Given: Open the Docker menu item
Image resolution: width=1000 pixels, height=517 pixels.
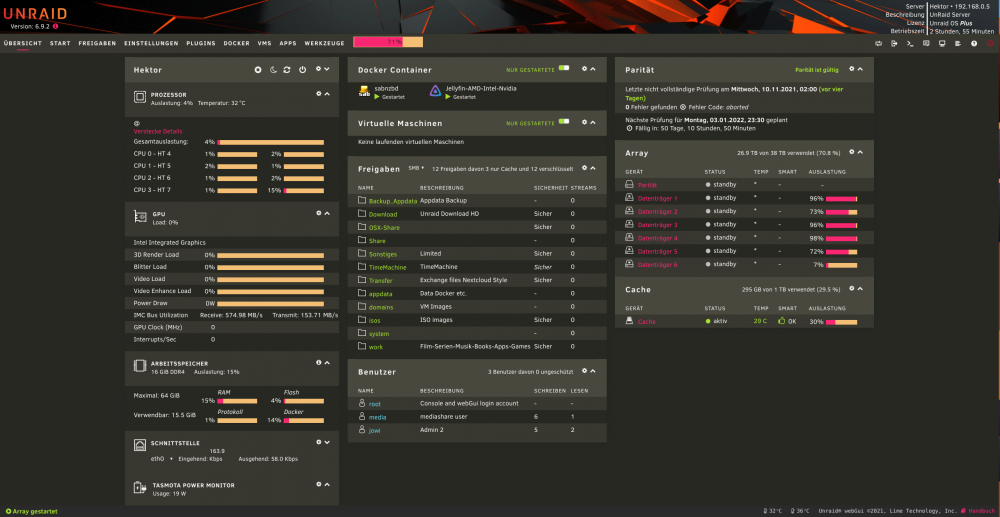Looking at the screenshot, I should click(x=237, y=43).
